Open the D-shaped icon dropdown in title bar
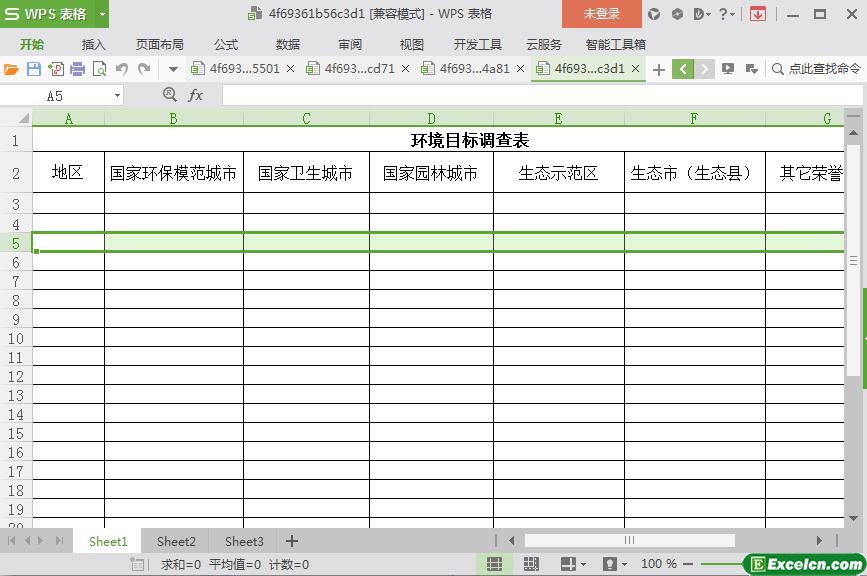Screen dimensions: 867x576 click(702, 14)
